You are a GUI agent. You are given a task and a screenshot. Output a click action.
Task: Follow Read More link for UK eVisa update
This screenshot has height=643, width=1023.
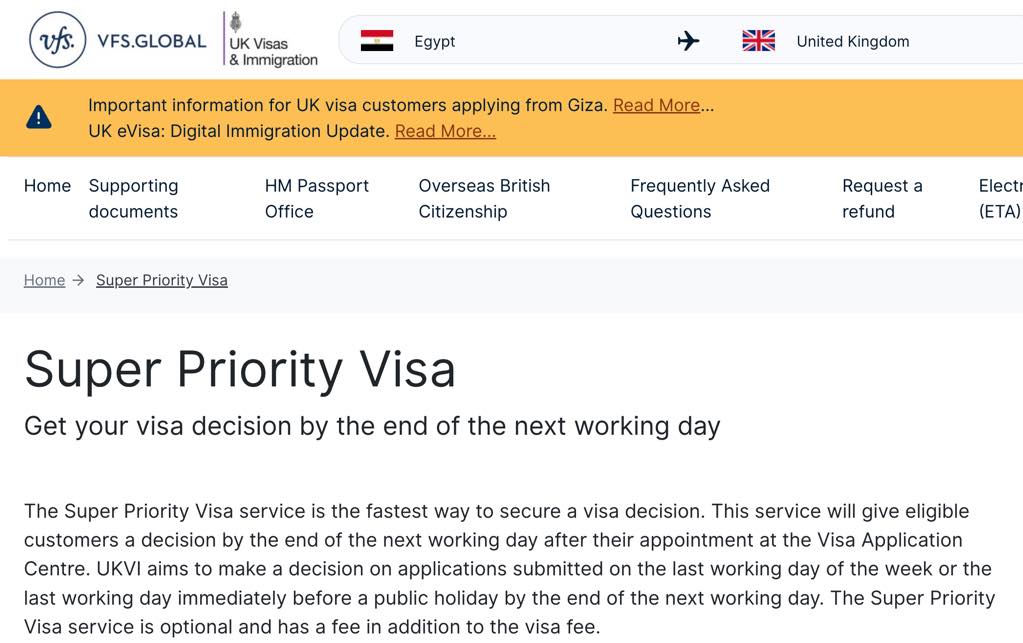point(445,131)
